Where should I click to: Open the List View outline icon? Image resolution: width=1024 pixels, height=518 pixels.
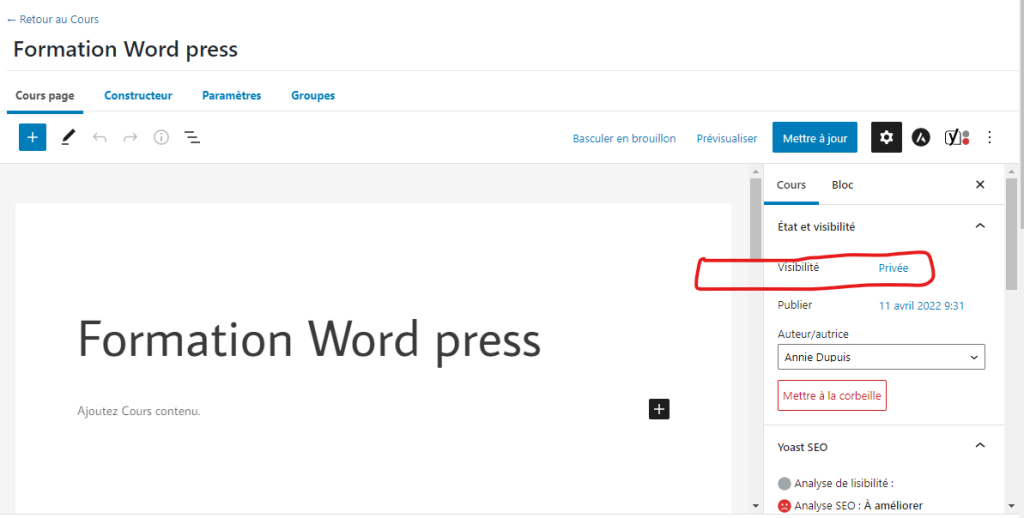coord(192,138)
